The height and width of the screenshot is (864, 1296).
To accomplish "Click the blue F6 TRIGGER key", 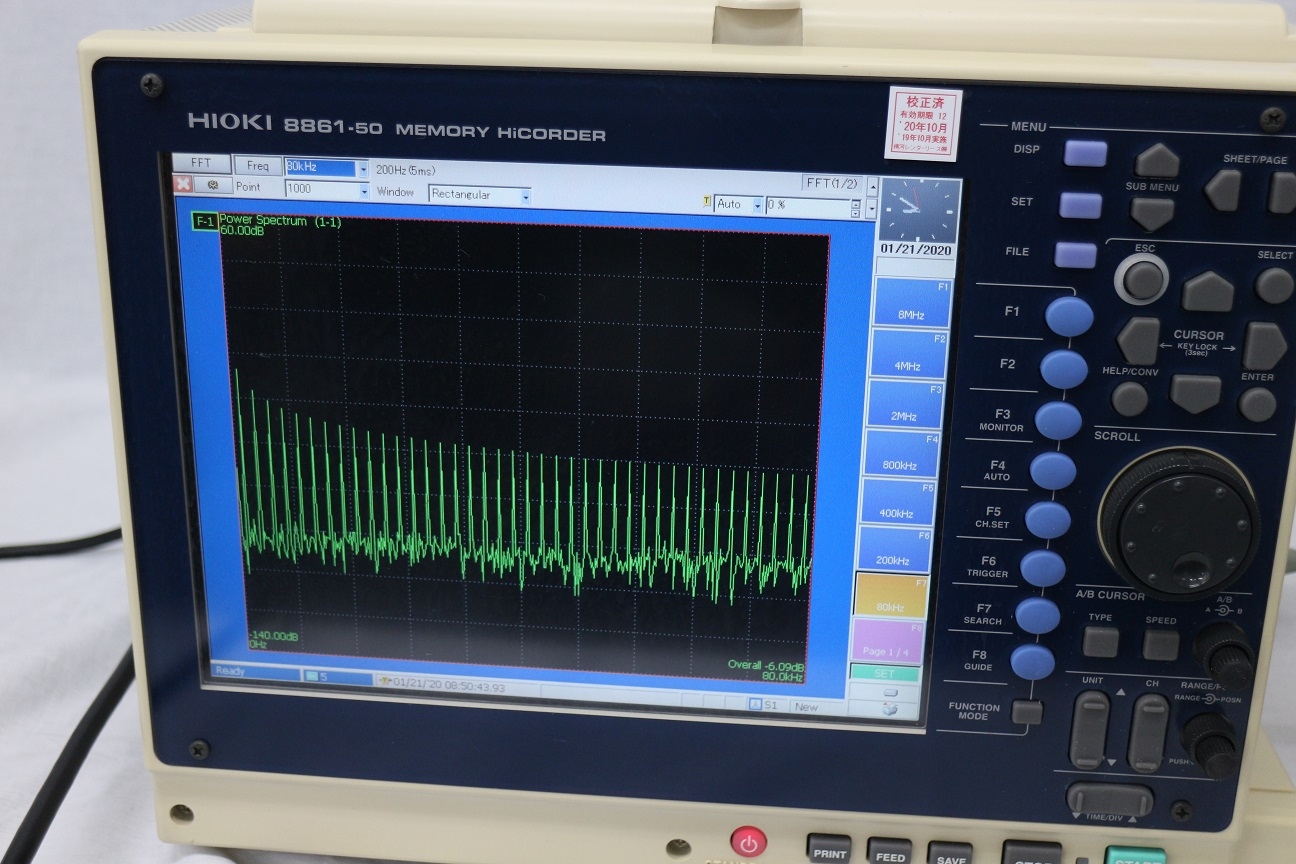I will (1043, 568).
